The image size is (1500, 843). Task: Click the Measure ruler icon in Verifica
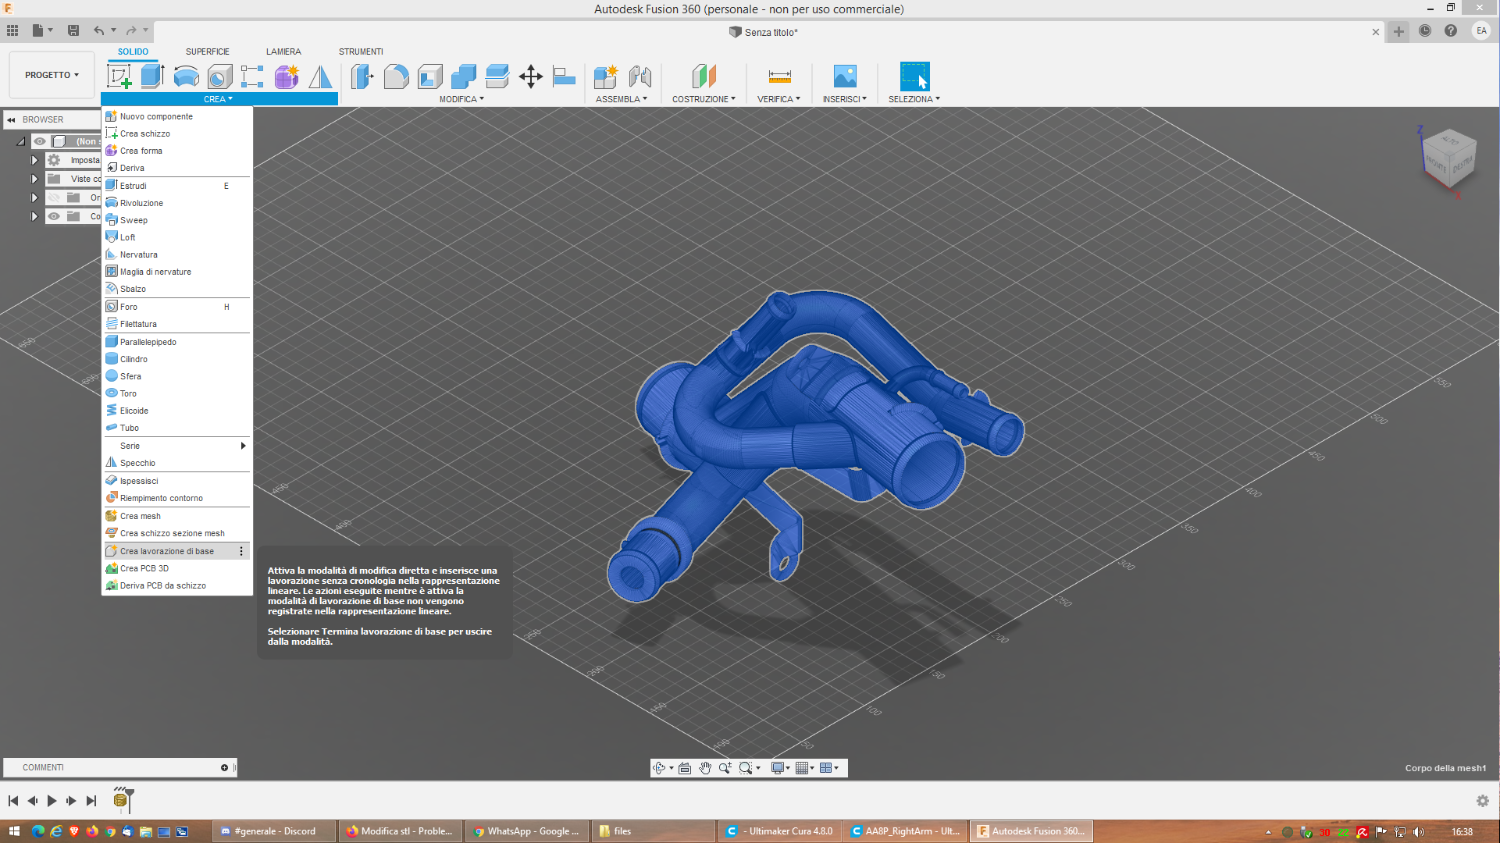tap(779, 76)
